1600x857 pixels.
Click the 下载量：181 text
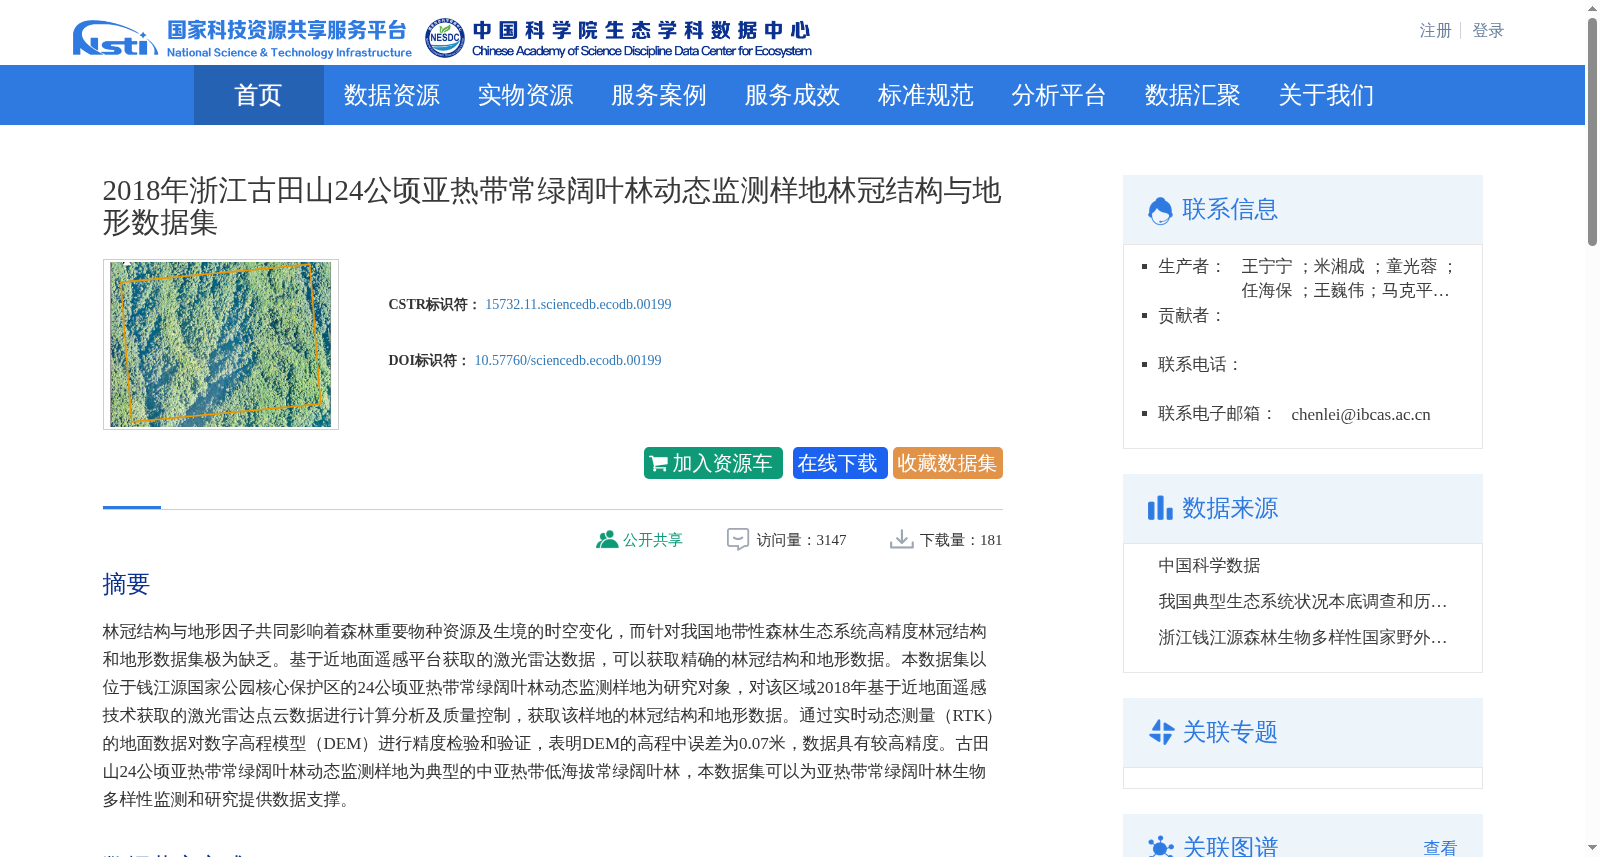pos(961,540)
